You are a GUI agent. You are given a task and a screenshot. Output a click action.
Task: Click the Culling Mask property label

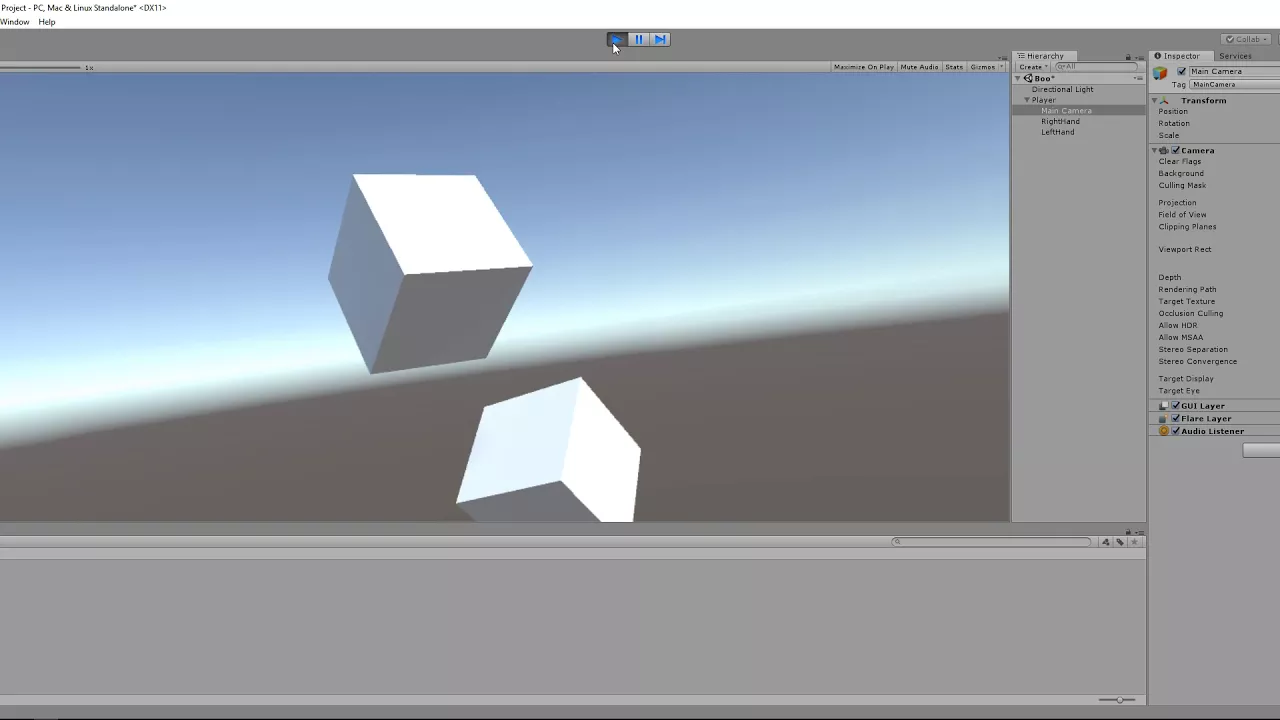(x=1182, y=186)
